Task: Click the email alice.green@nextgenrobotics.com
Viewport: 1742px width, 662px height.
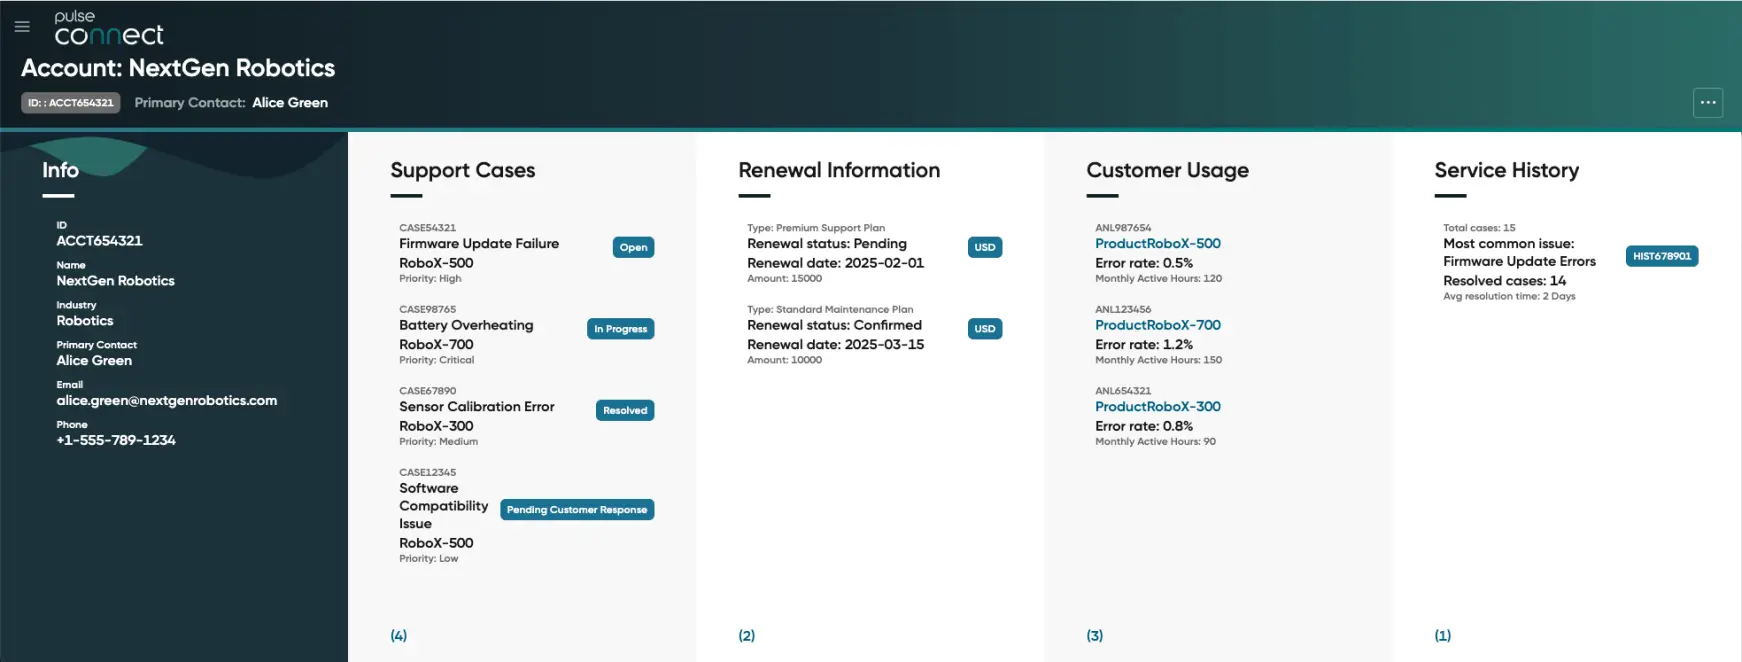Action: (x=166, y=400)
